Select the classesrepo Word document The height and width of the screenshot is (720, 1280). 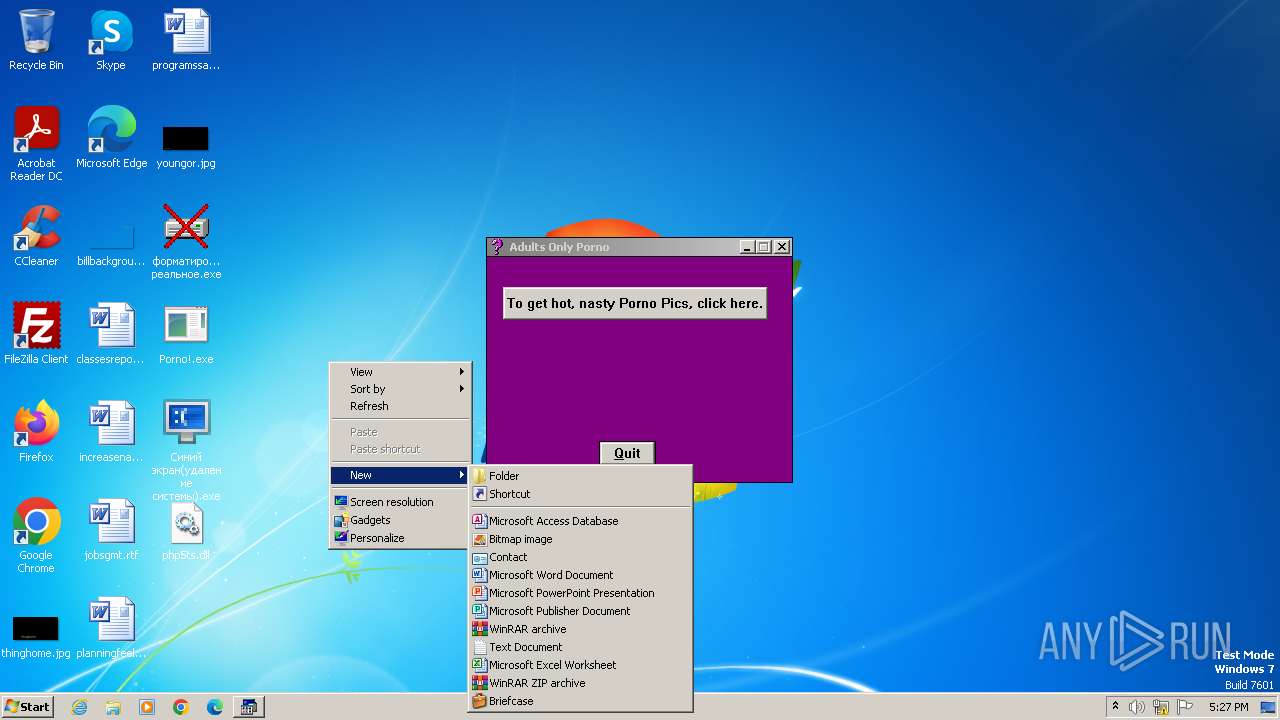[x=111, y=334]
